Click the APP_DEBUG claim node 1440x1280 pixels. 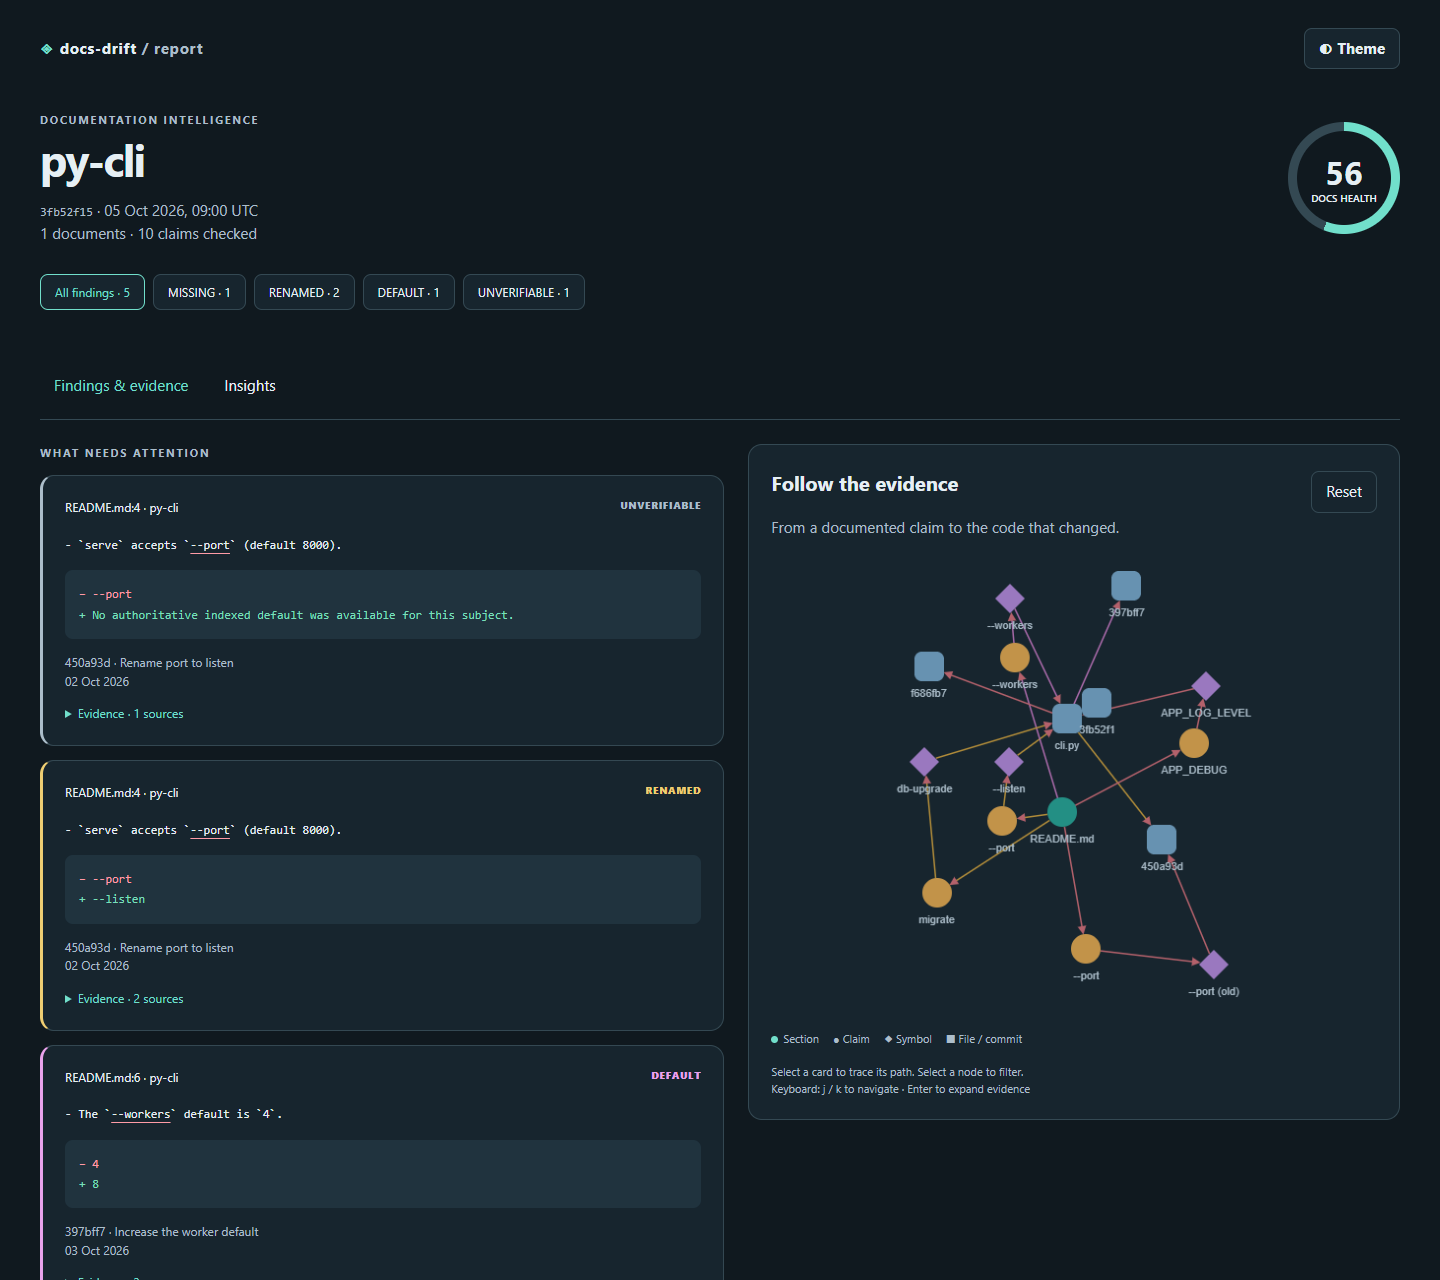(1194, 743)
